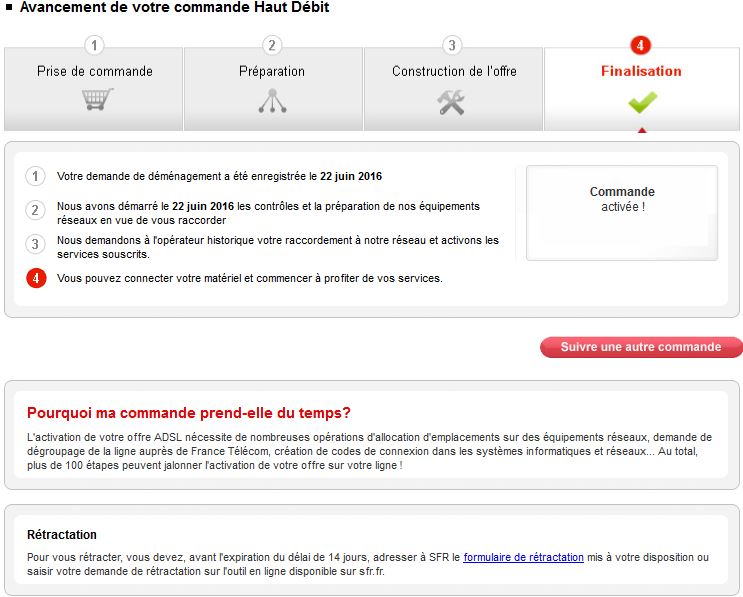This screenshot has height=597, width=743.
Task: Click numbered bullet 1 beside déménagement request line
Action: 36,176
